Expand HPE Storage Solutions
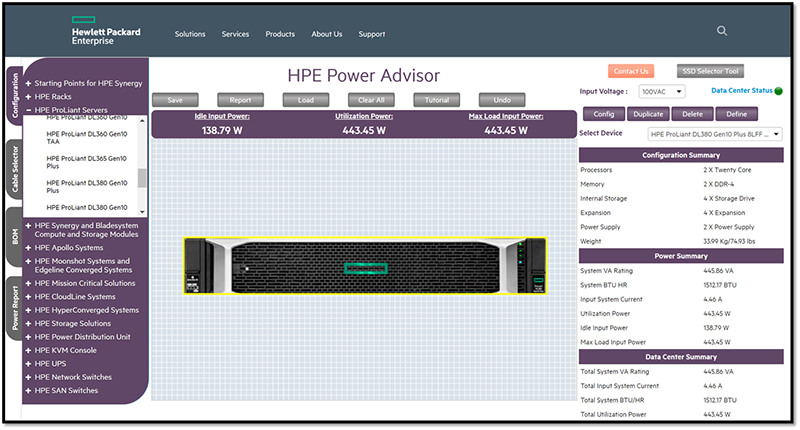800x430 pixels. pos(28,323)
